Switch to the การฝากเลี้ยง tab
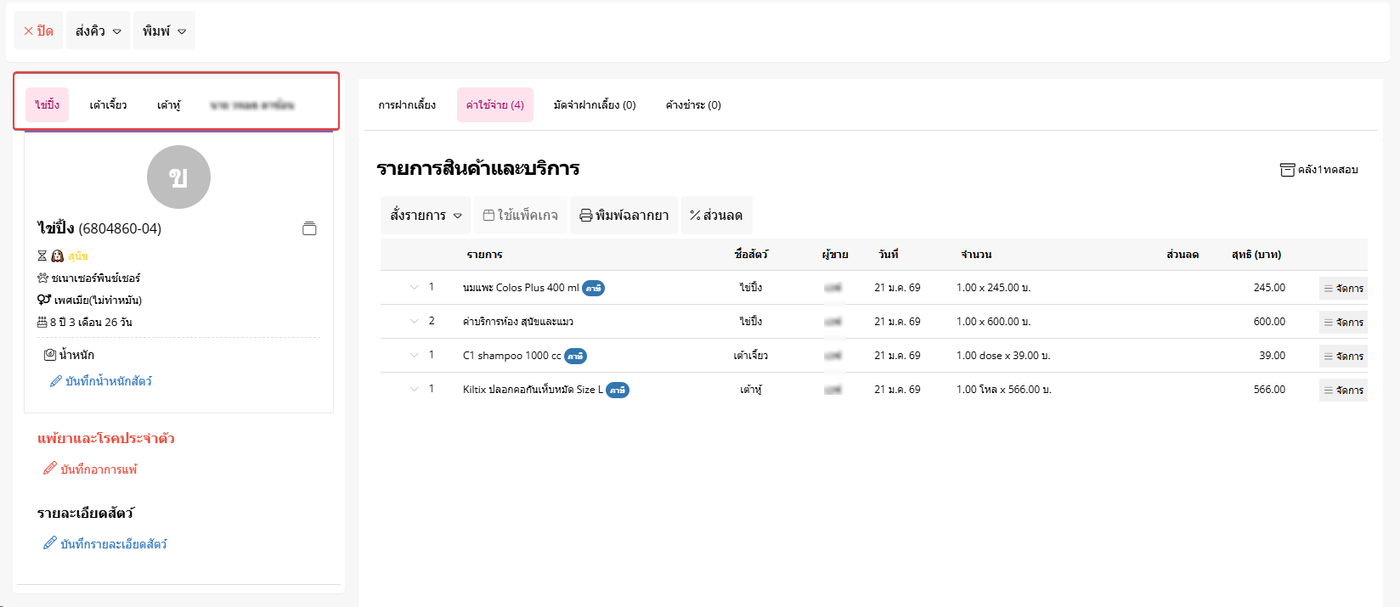This screenshot has height=607, width=1400. tap(407, 105)
